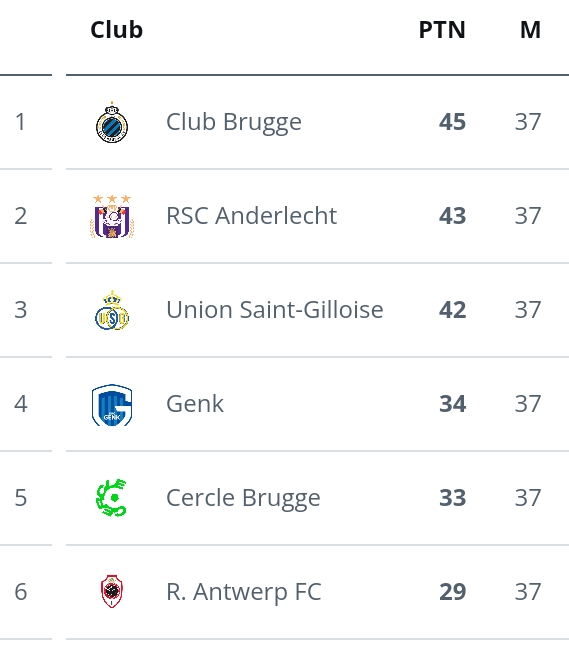Open the Union Saint-Gilloise team page
The image size is (569, 646).
(x=275, y=310)
